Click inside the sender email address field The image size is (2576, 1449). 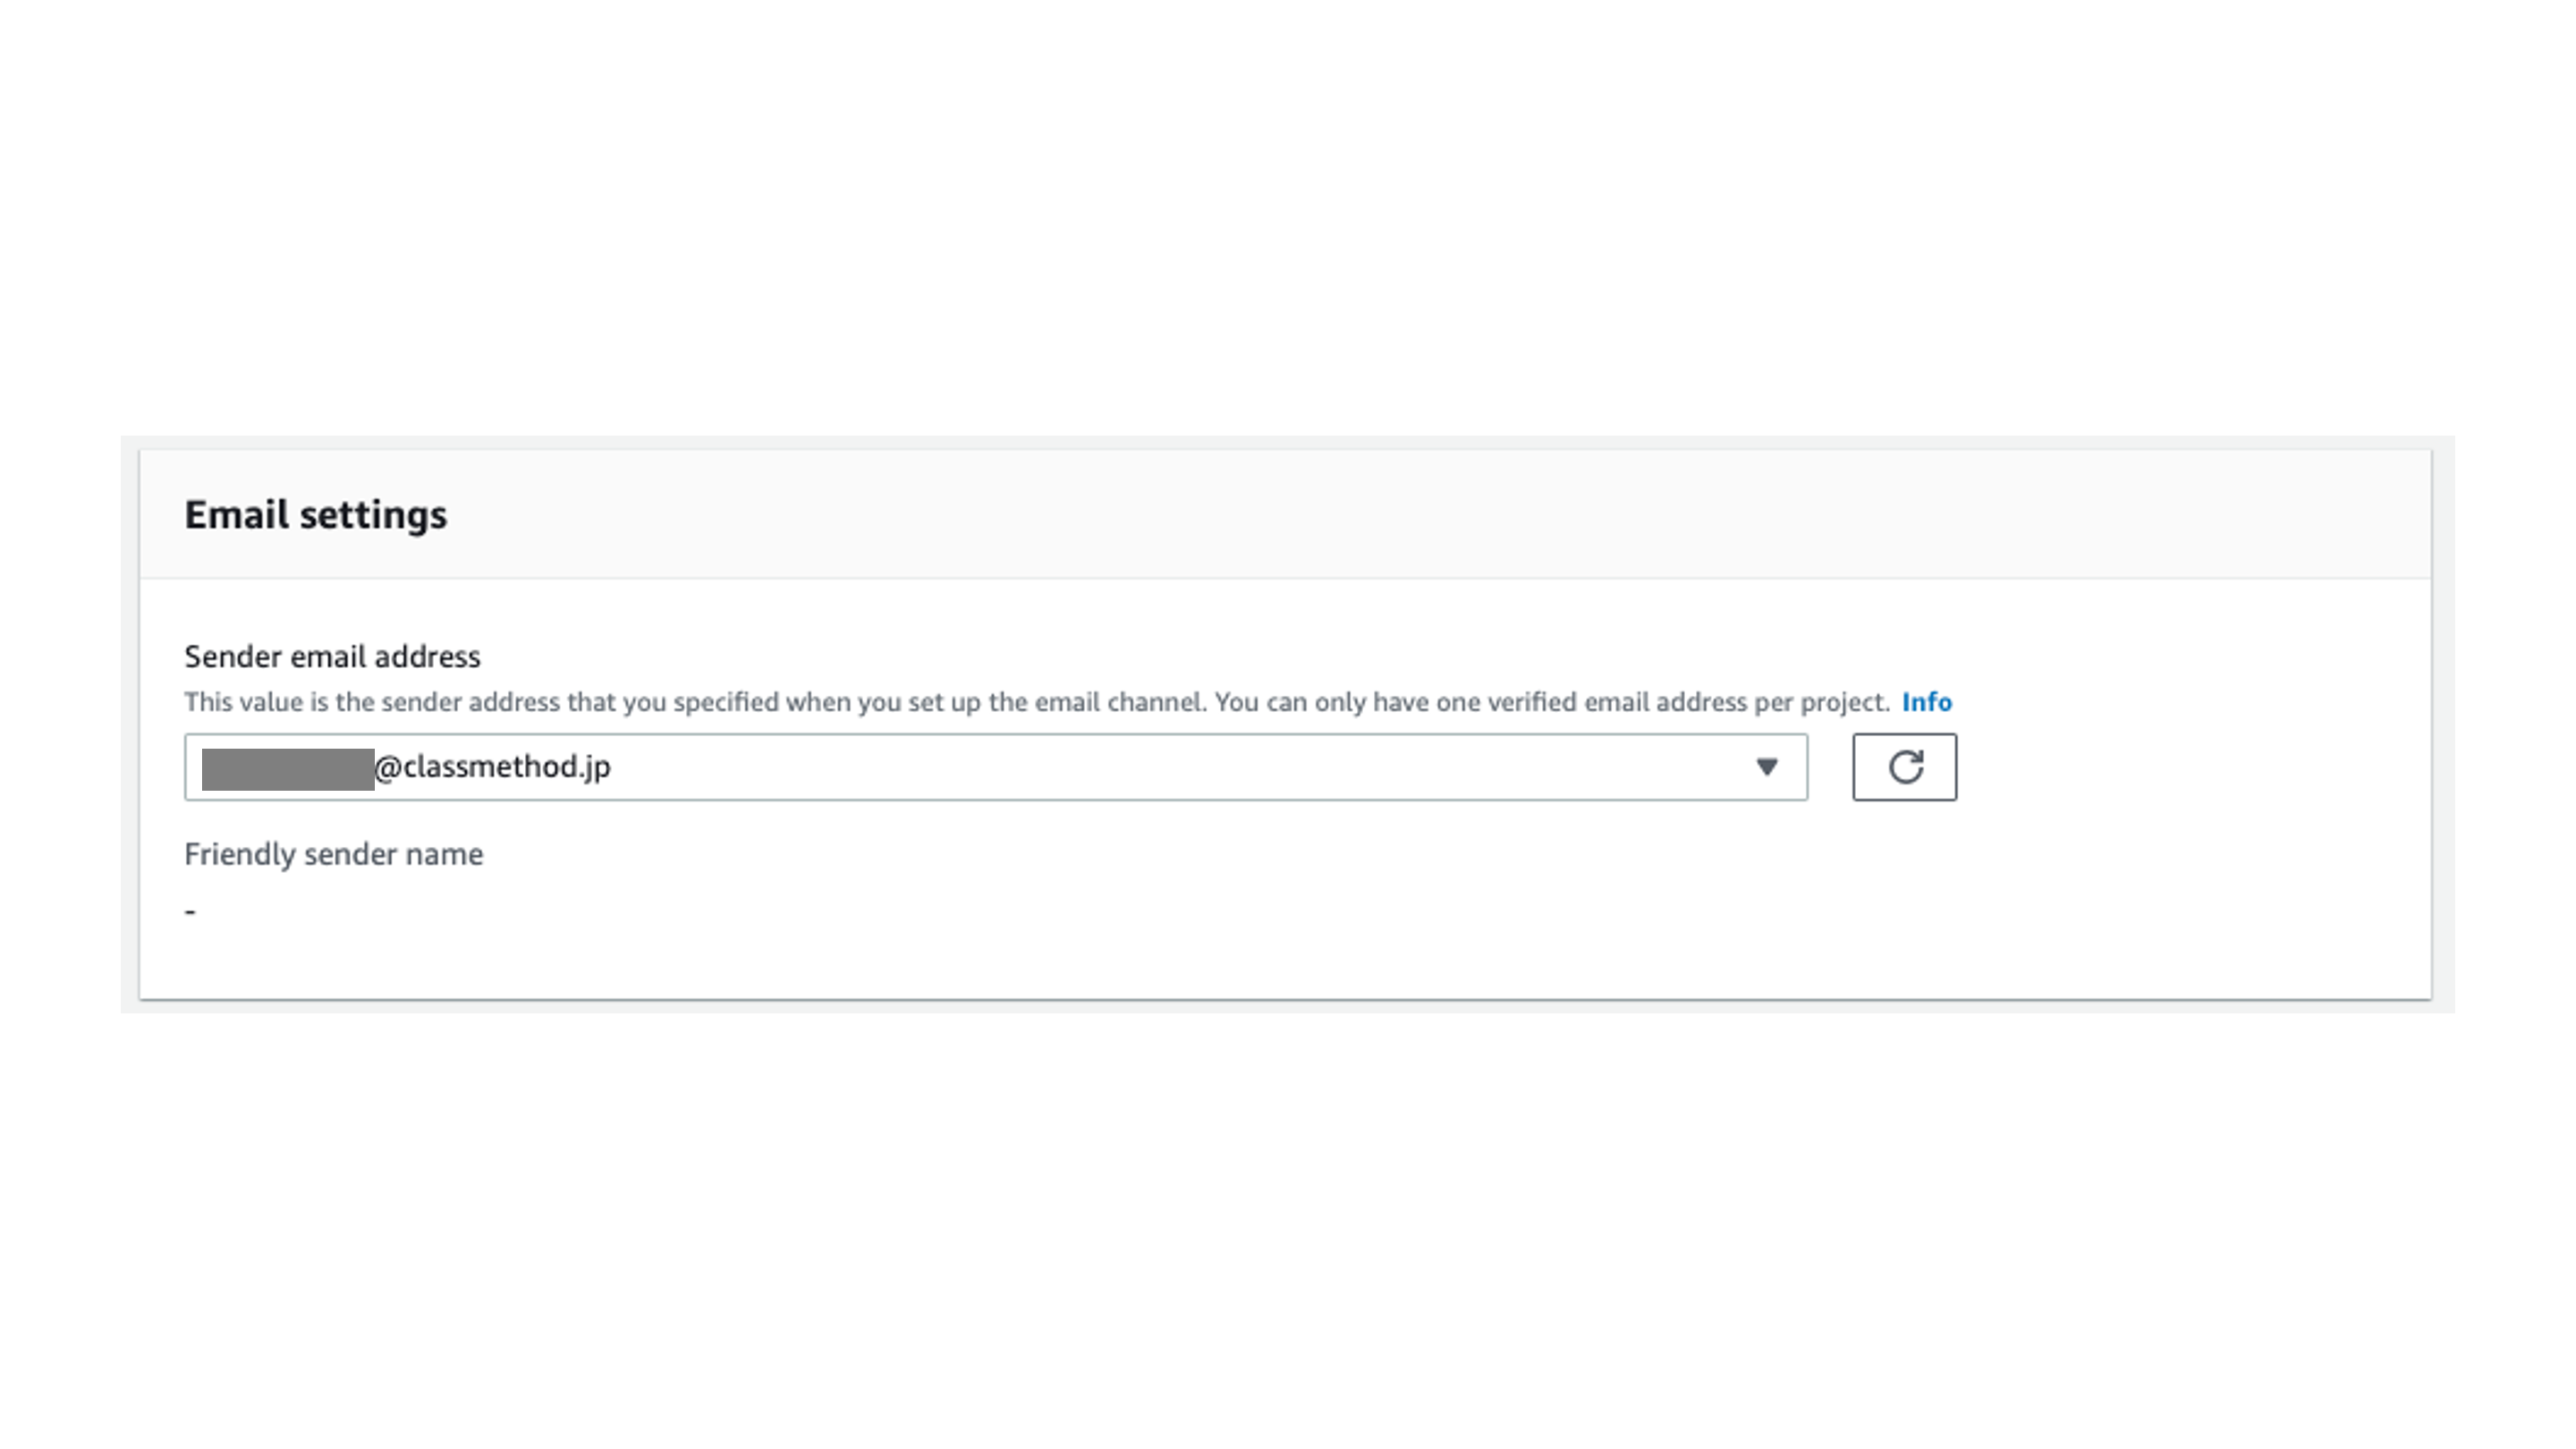900,767
